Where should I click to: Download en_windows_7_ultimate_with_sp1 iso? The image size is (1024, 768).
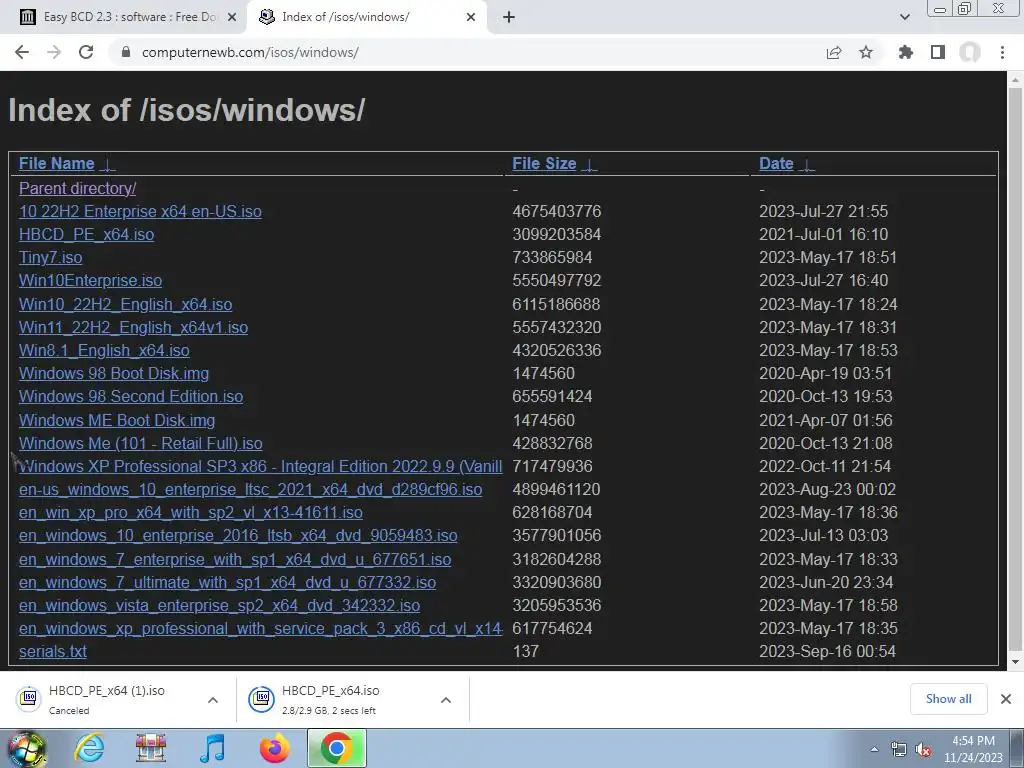tap(227, 583)
